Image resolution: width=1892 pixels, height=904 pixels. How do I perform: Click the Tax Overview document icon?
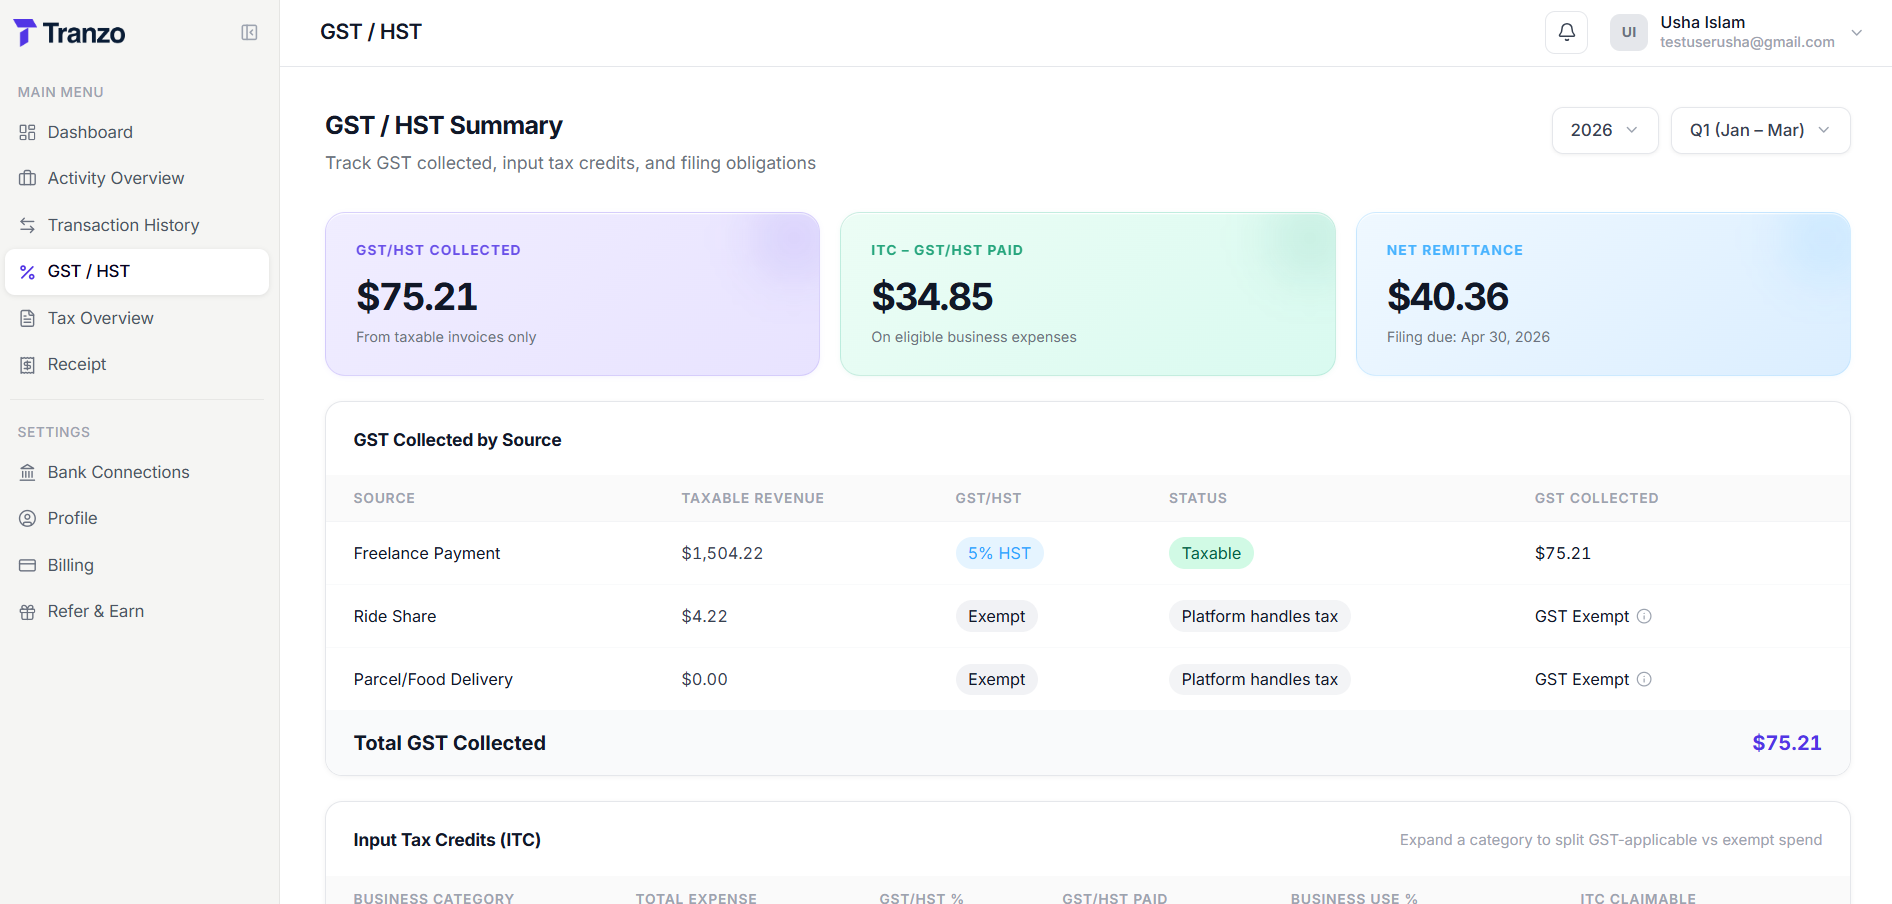(28, 318)
